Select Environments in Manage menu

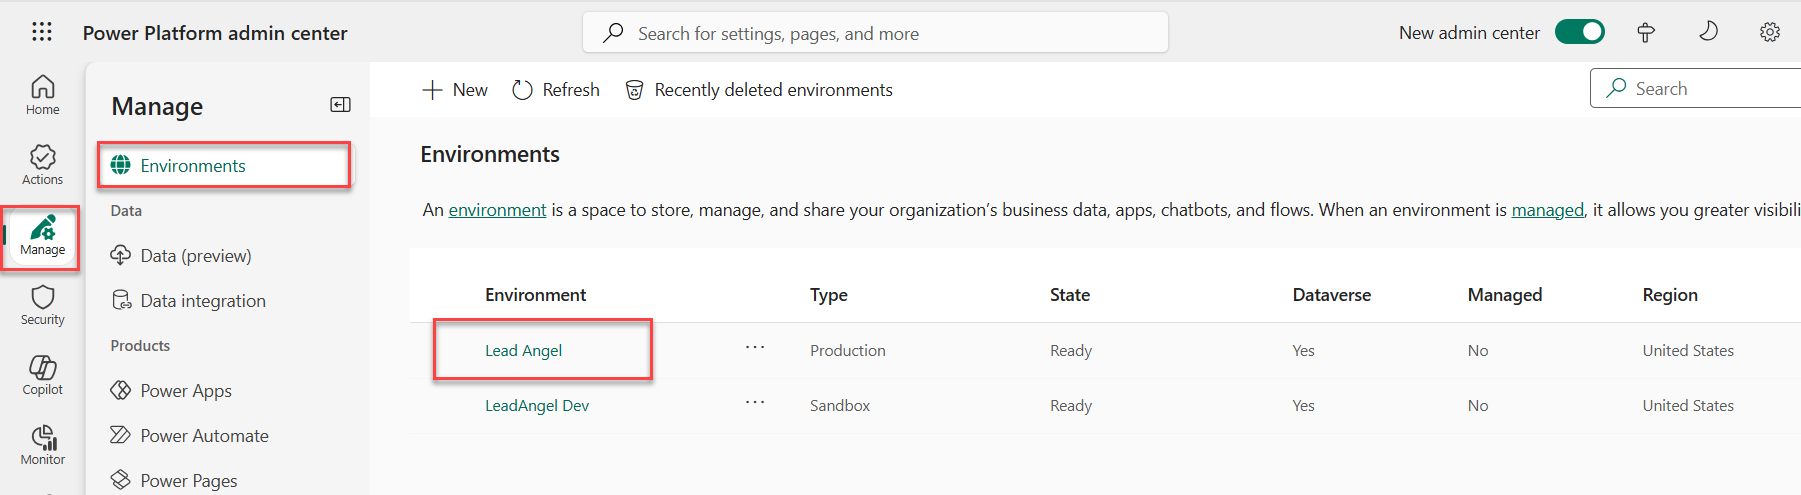pos(225,165)
